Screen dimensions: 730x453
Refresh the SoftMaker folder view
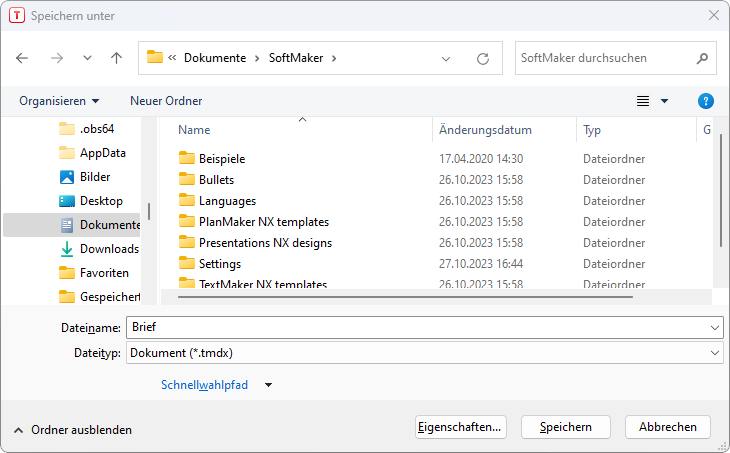pos(483,59)
